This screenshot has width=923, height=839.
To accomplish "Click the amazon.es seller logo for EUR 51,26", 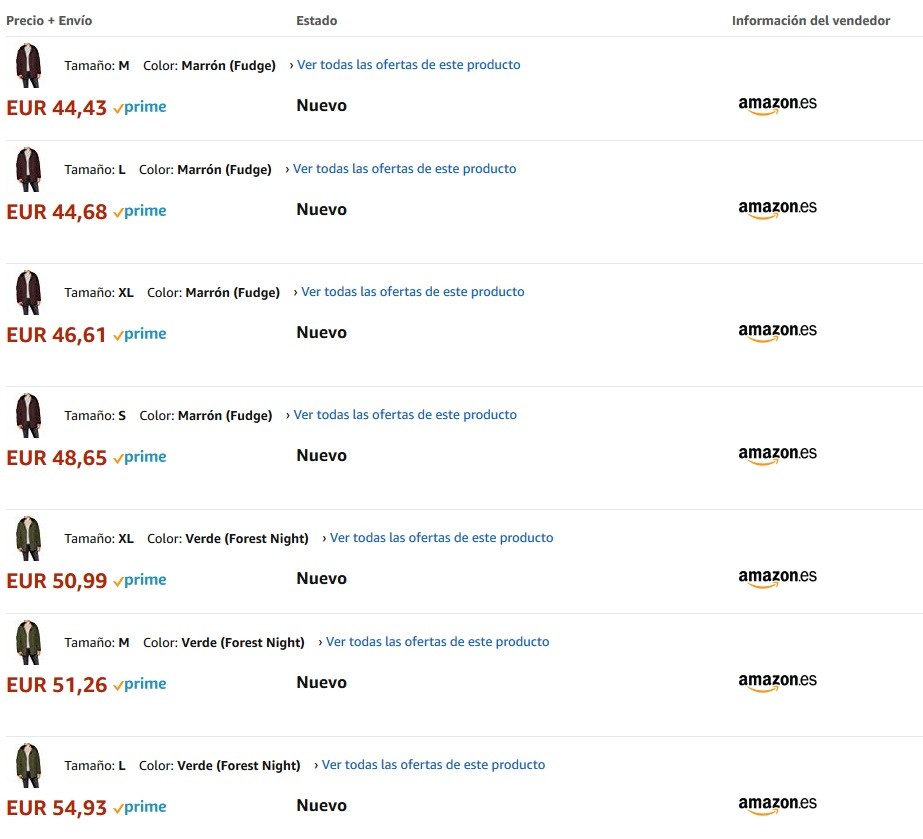I will click(x=777, y=681).
